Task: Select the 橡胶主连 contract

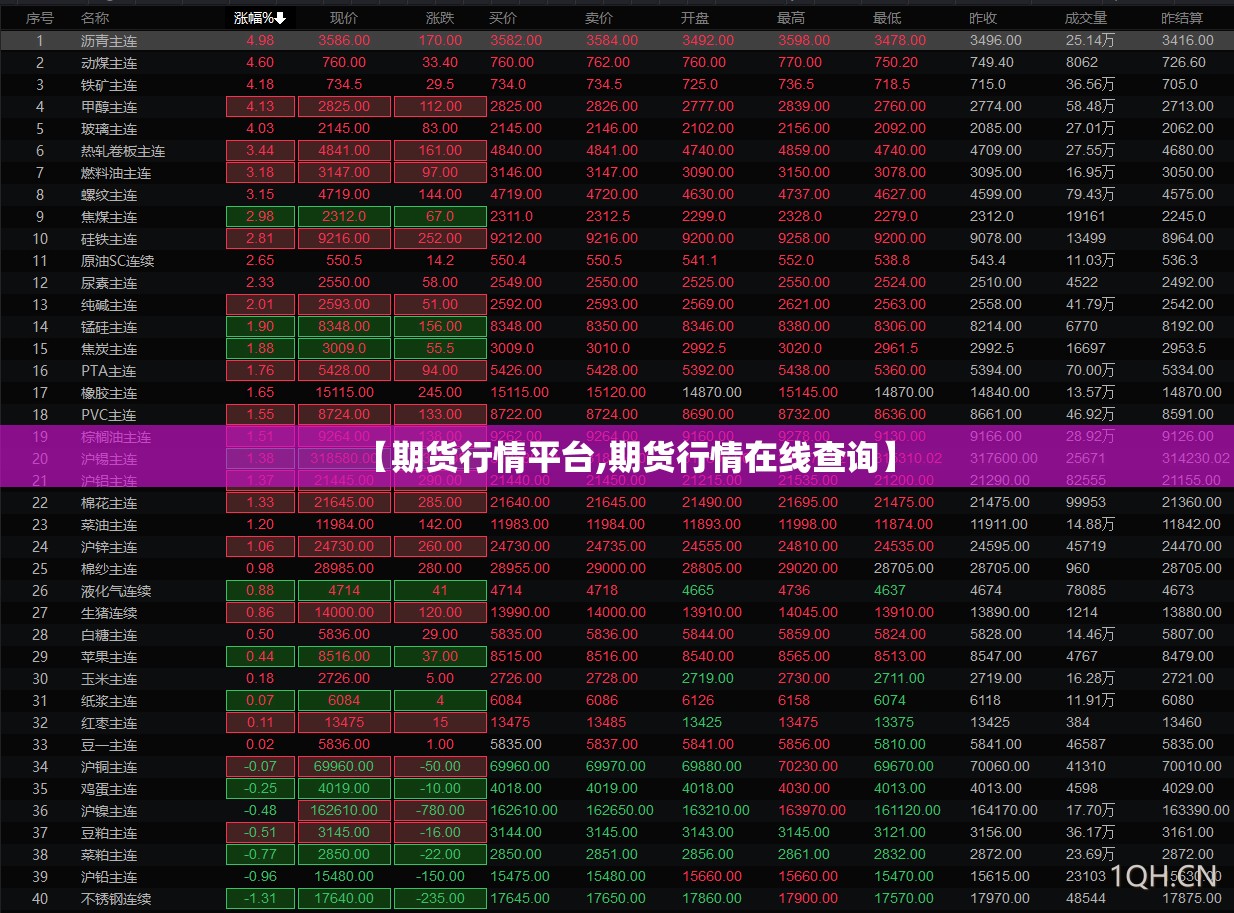Action: pyautogui.click(x=109, y=393)
